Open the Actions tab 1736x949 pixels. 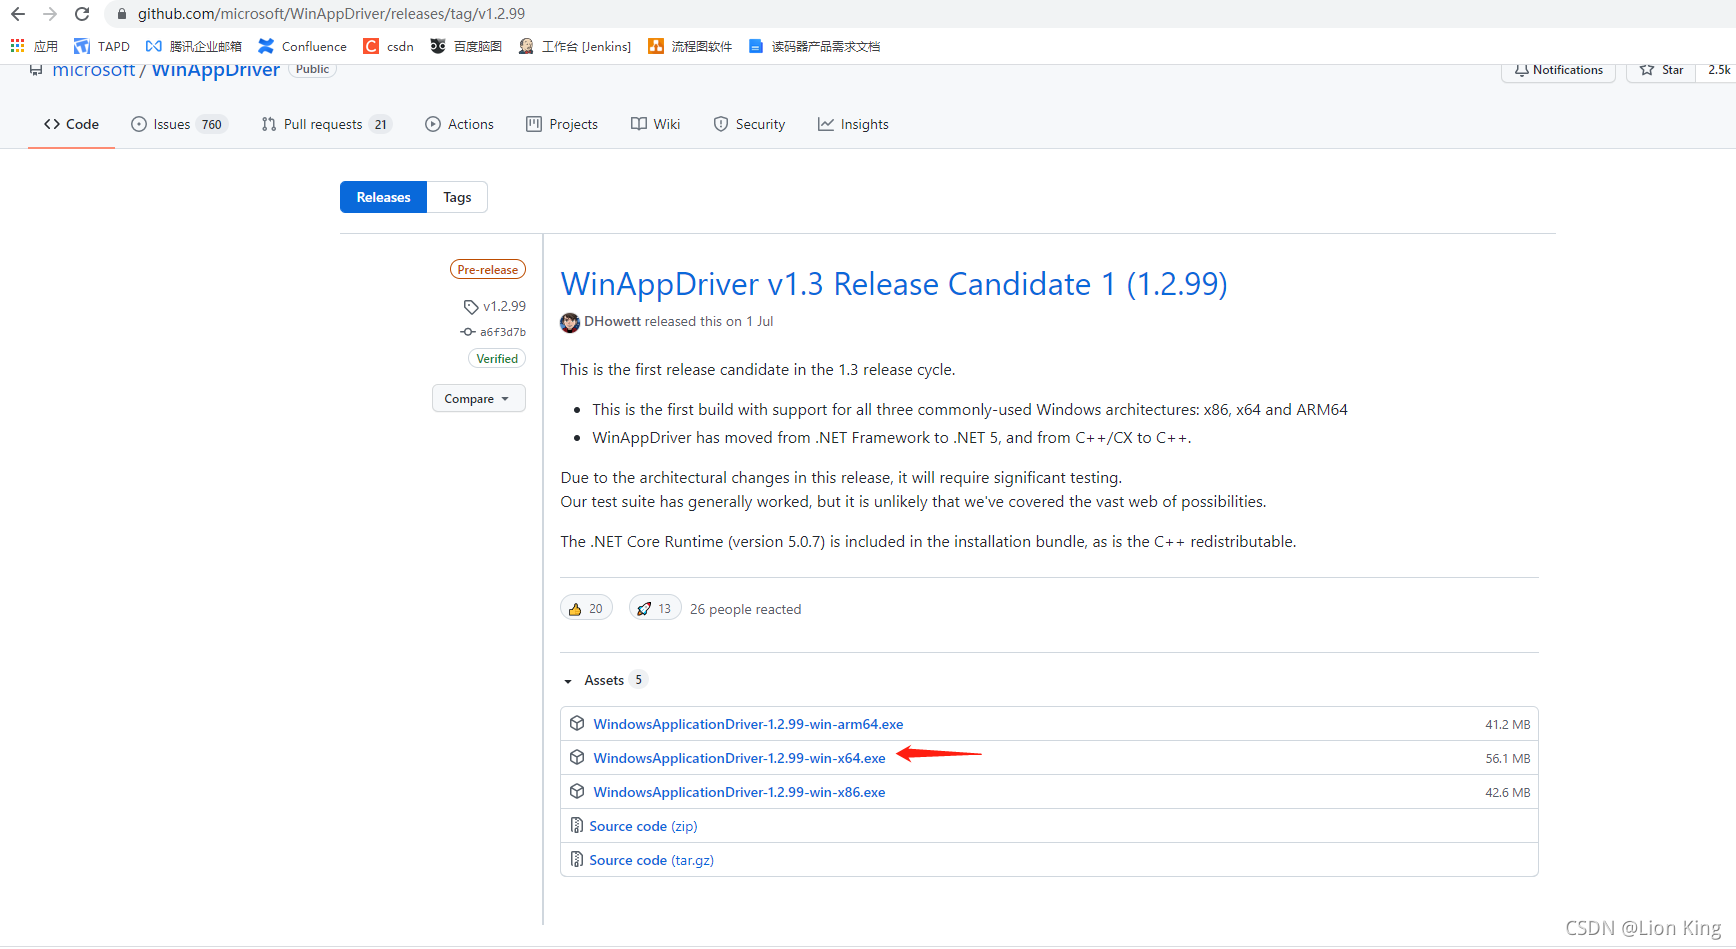pyautogui.click(x=460, y=124)
